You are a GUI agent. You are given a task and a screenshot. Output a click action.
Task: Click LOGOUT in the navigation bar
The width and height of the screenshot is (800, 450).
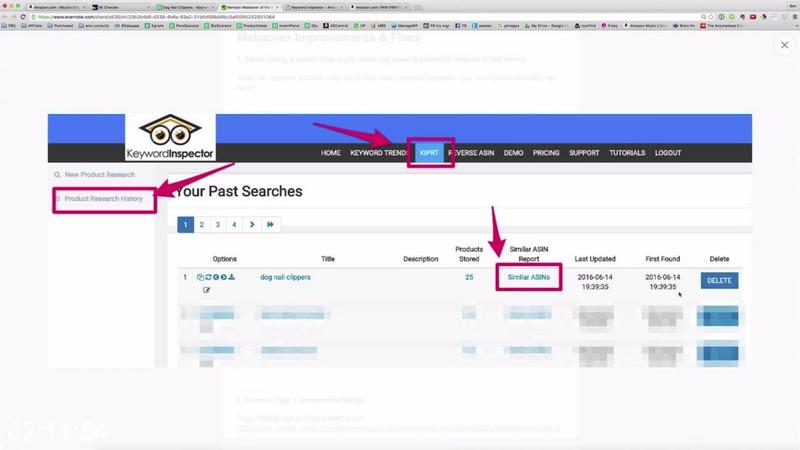(x=668, y=153)
